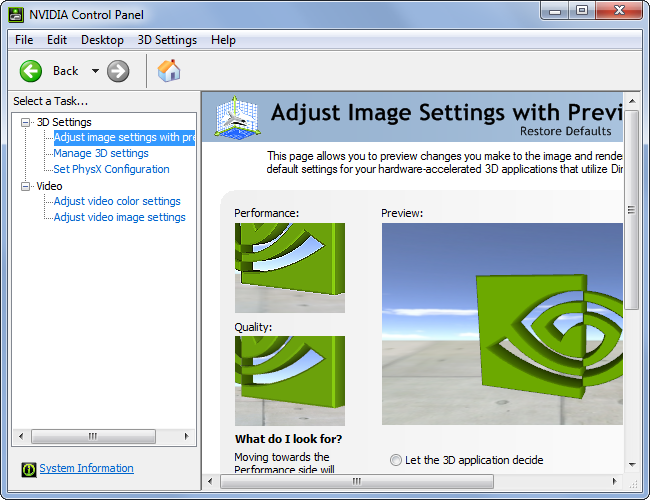Go to the Home page icon

[x=169, y=70]
